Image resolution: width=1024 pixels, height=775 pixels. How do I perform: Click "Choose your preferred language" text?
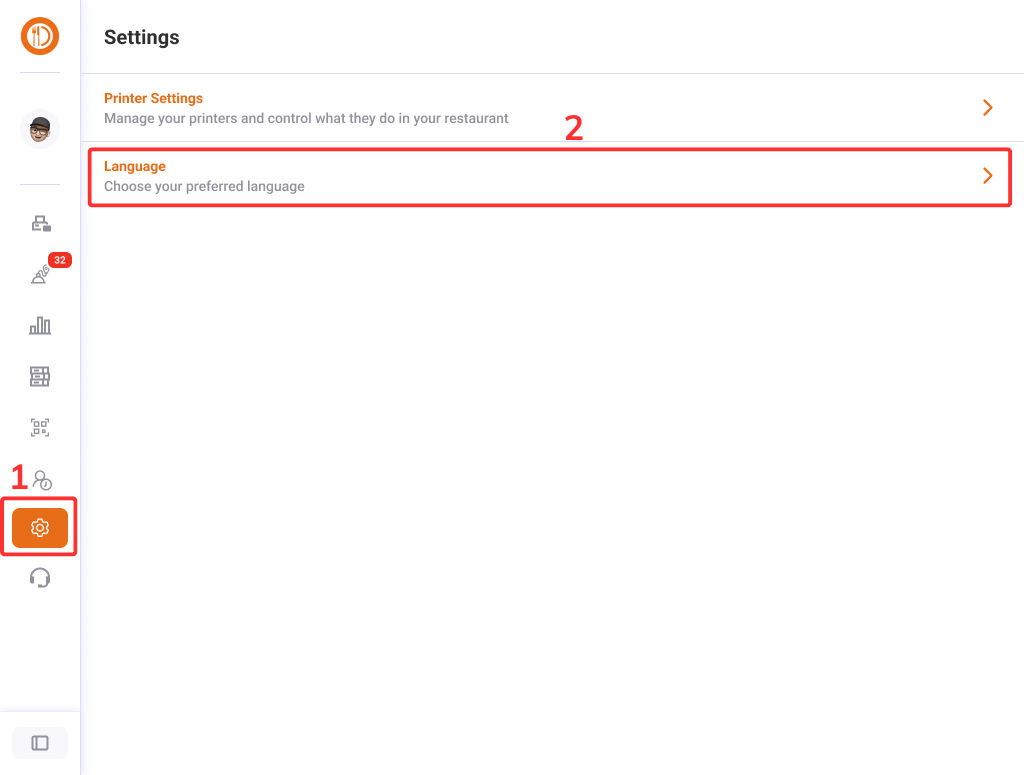[x=204, y=186]
